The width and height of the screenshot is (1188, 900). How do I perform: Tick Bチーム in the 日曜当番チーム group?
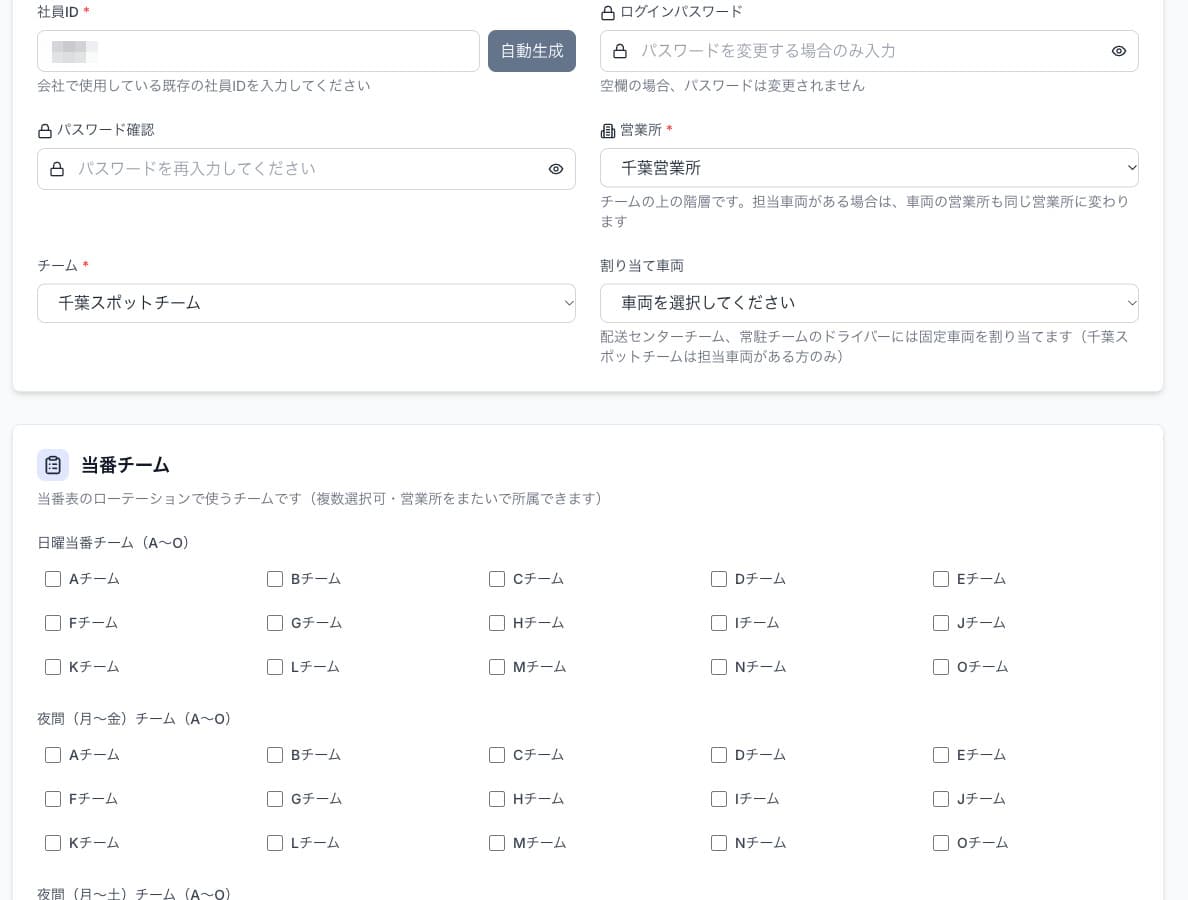coord(275,579)
